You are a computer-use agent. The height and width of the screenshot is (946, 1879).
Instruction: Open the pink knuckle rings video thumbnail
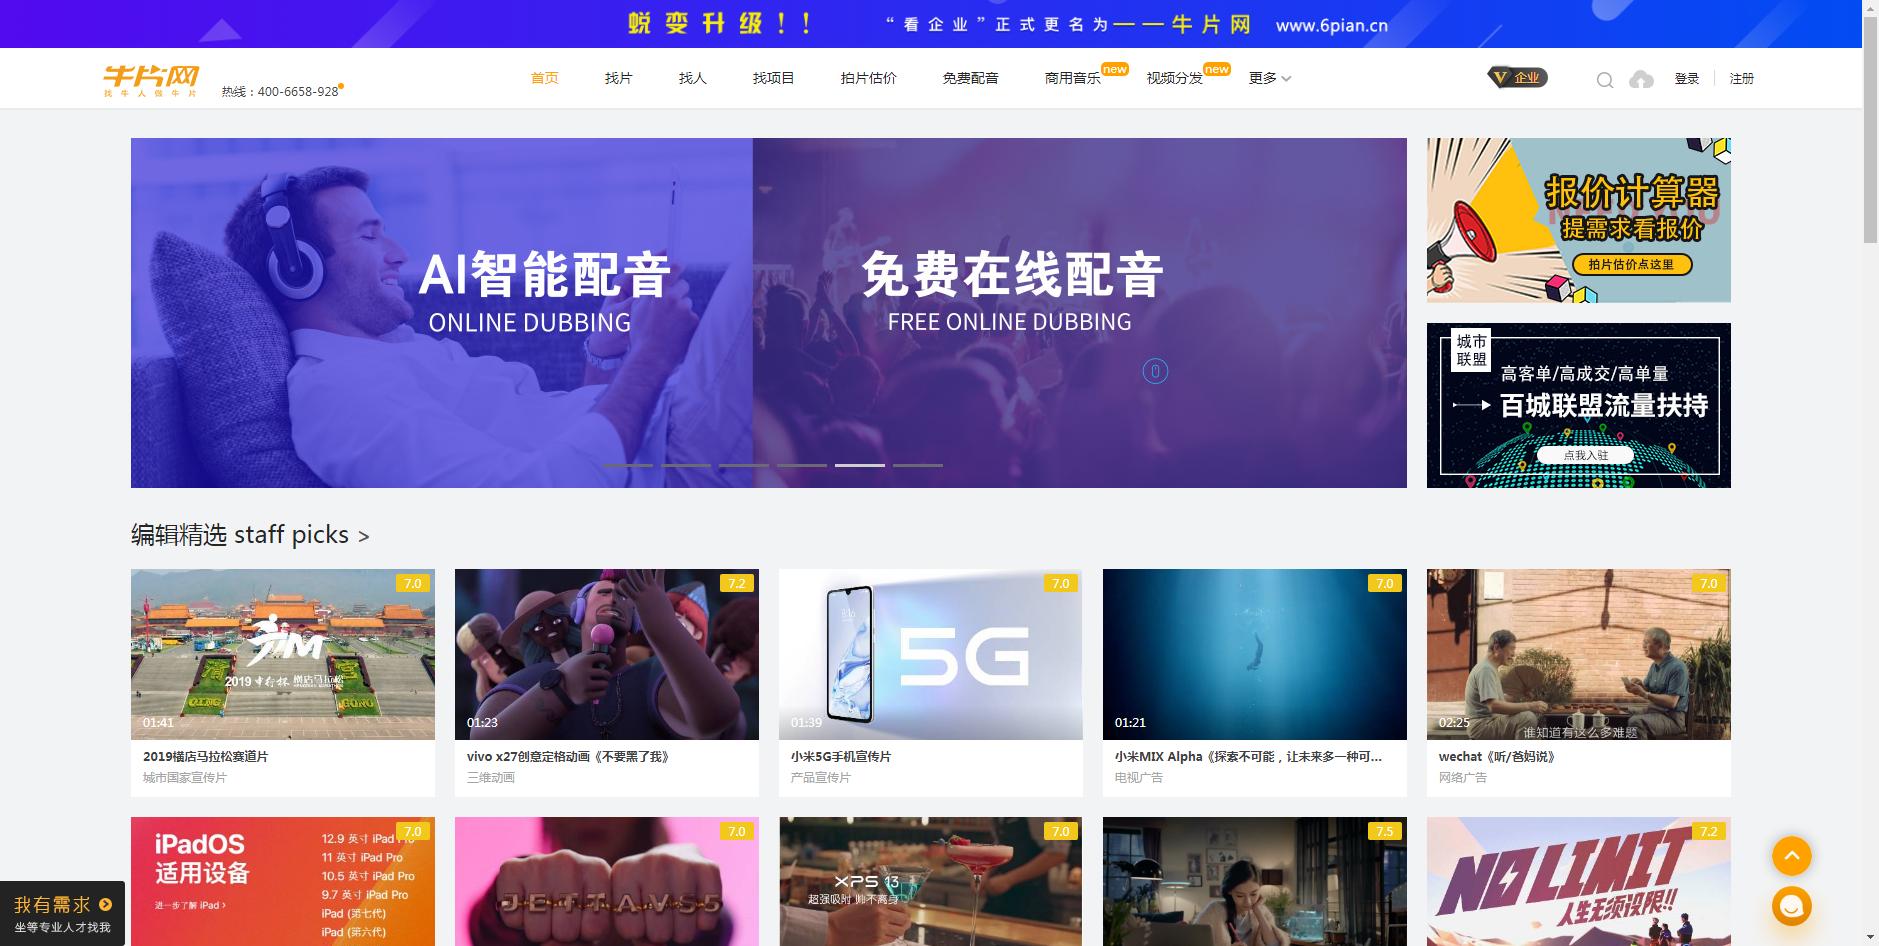[607, 881]
